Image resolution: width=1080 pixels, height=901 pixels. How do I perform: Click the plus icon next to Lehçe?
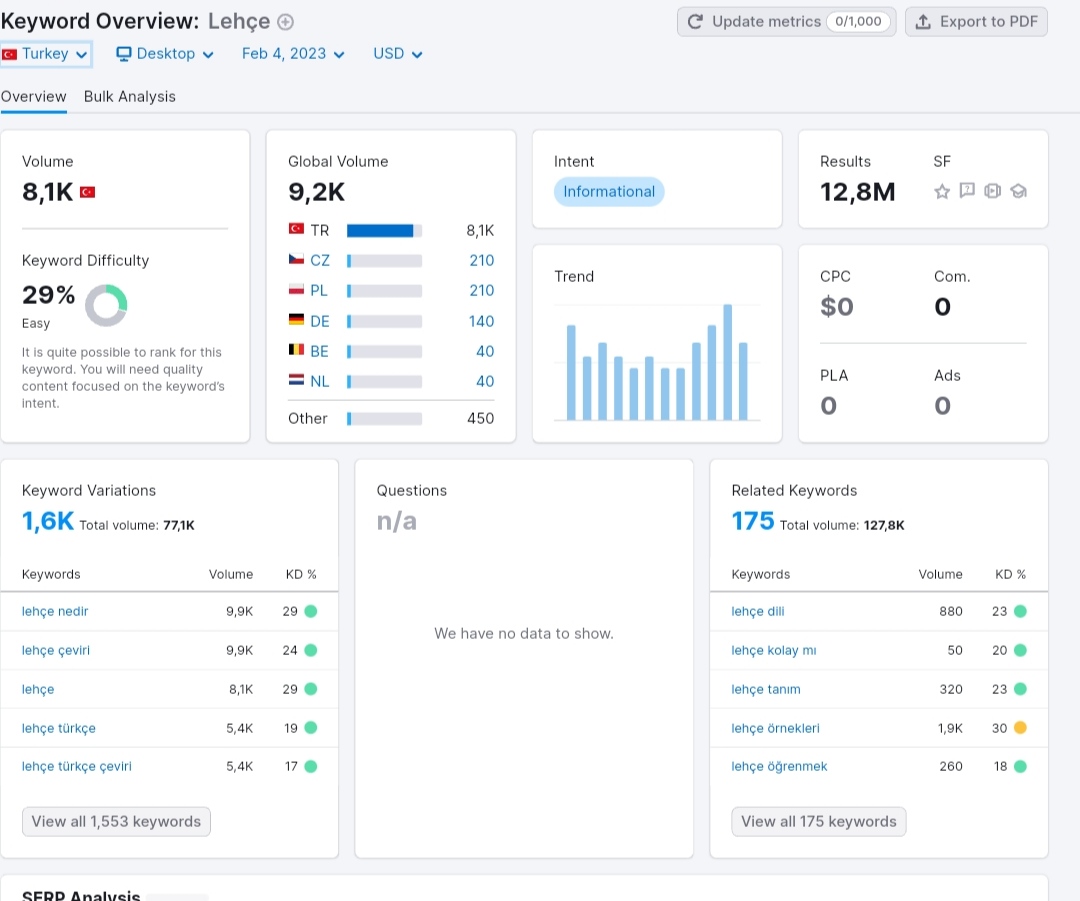[285, 22]
